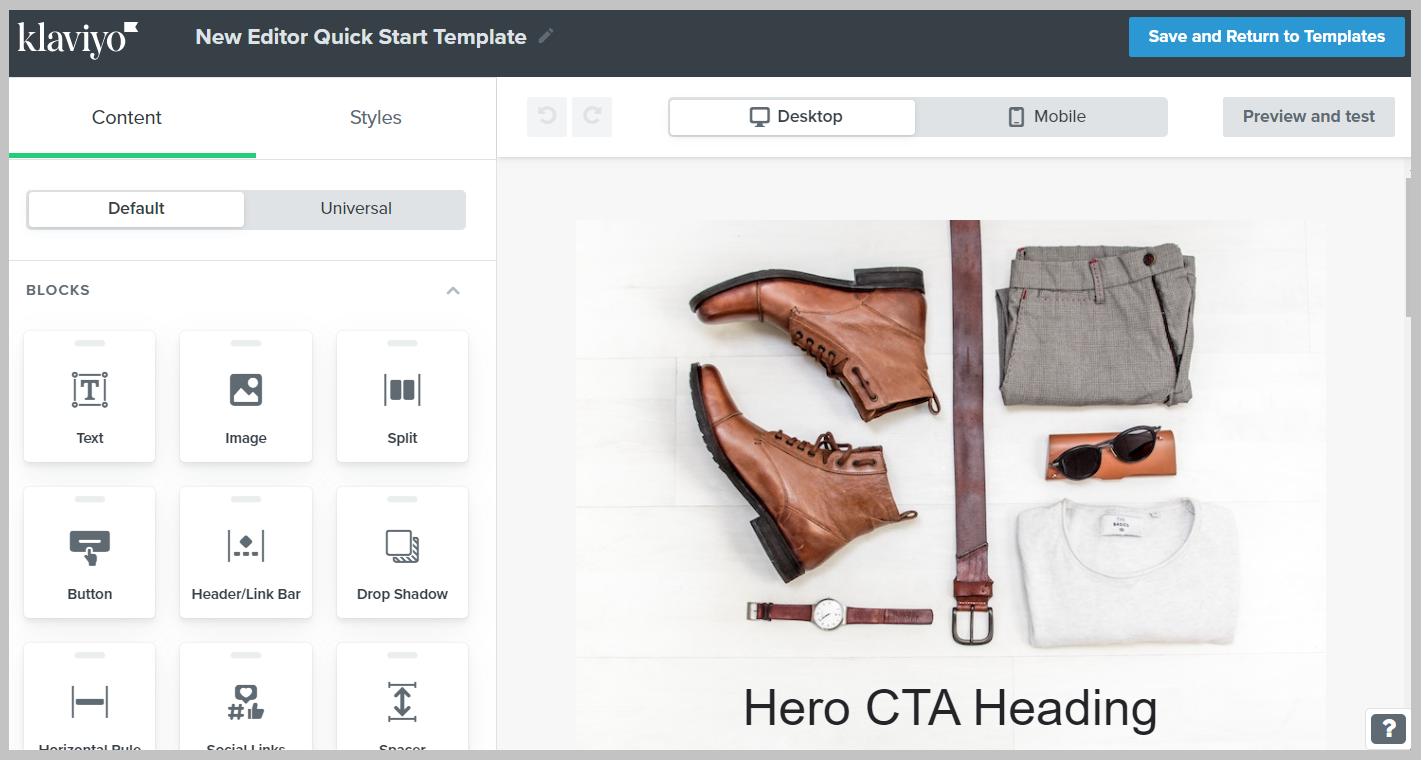The height and width of the screenshot is (760, 1421).
Task: Select the Social Links block
Action: tap(246, 697)
